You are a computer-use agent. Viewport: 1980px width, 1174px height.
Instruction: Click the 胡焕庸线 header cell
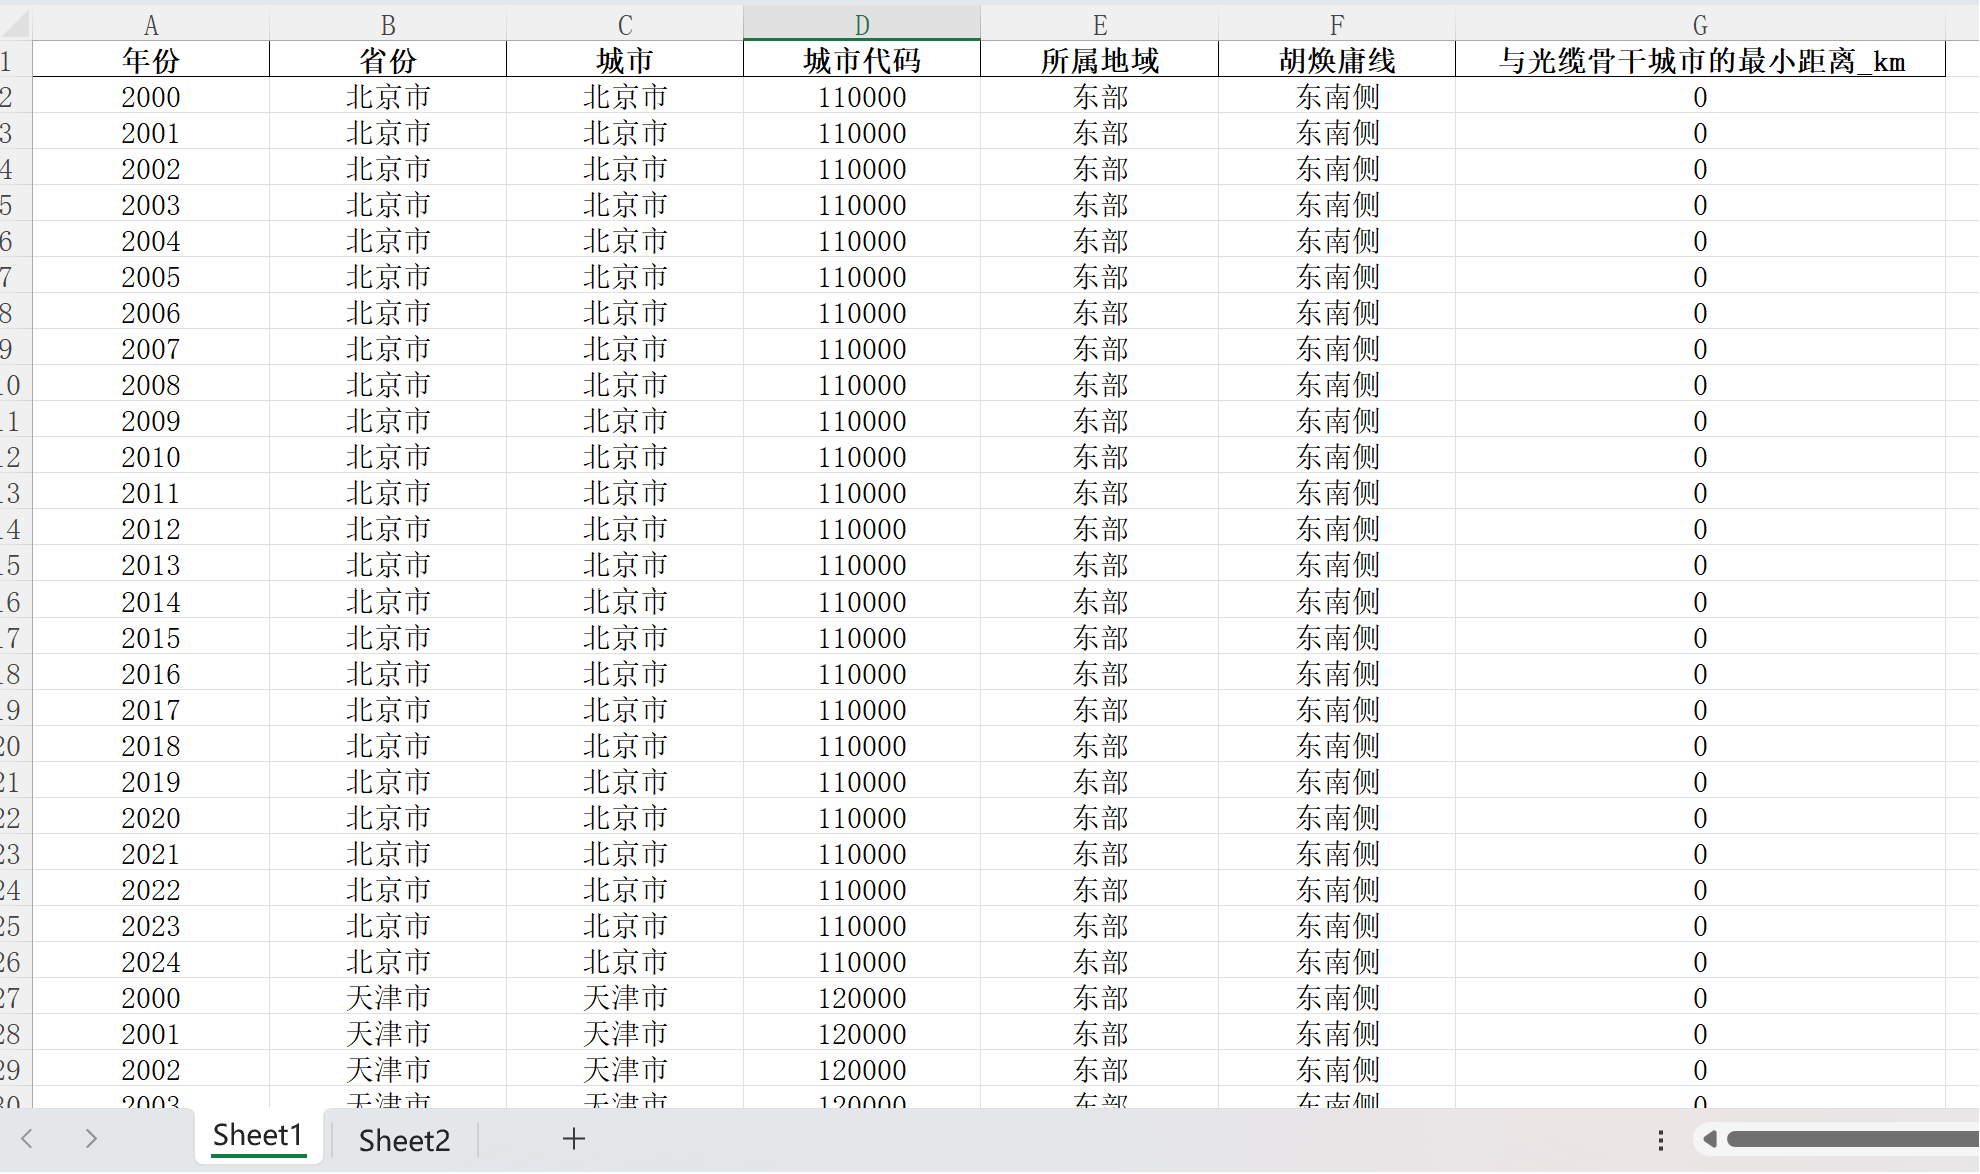1337,61
